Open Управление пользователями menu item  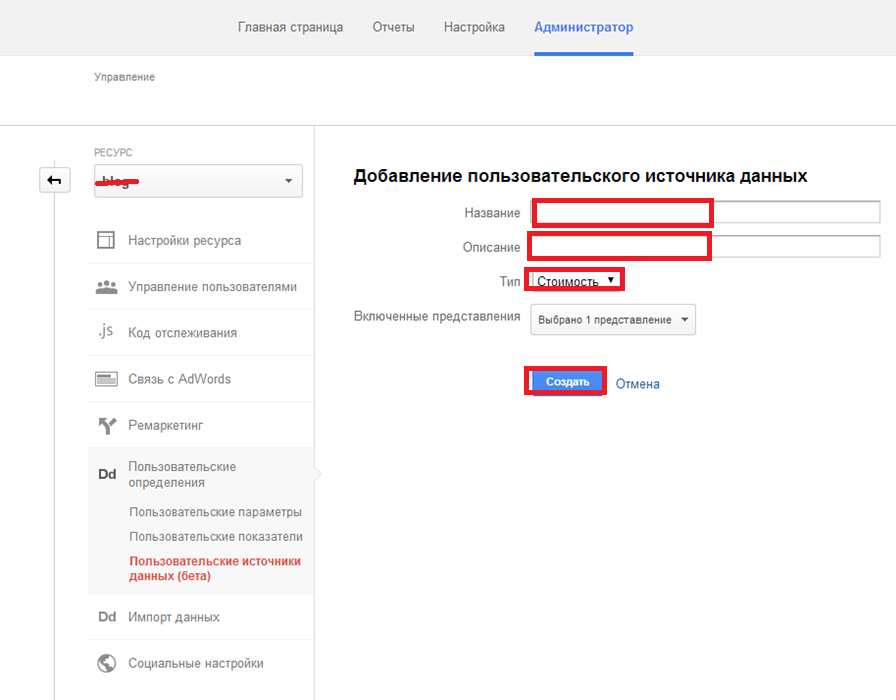pyautogui.click(x=201, y=287)
